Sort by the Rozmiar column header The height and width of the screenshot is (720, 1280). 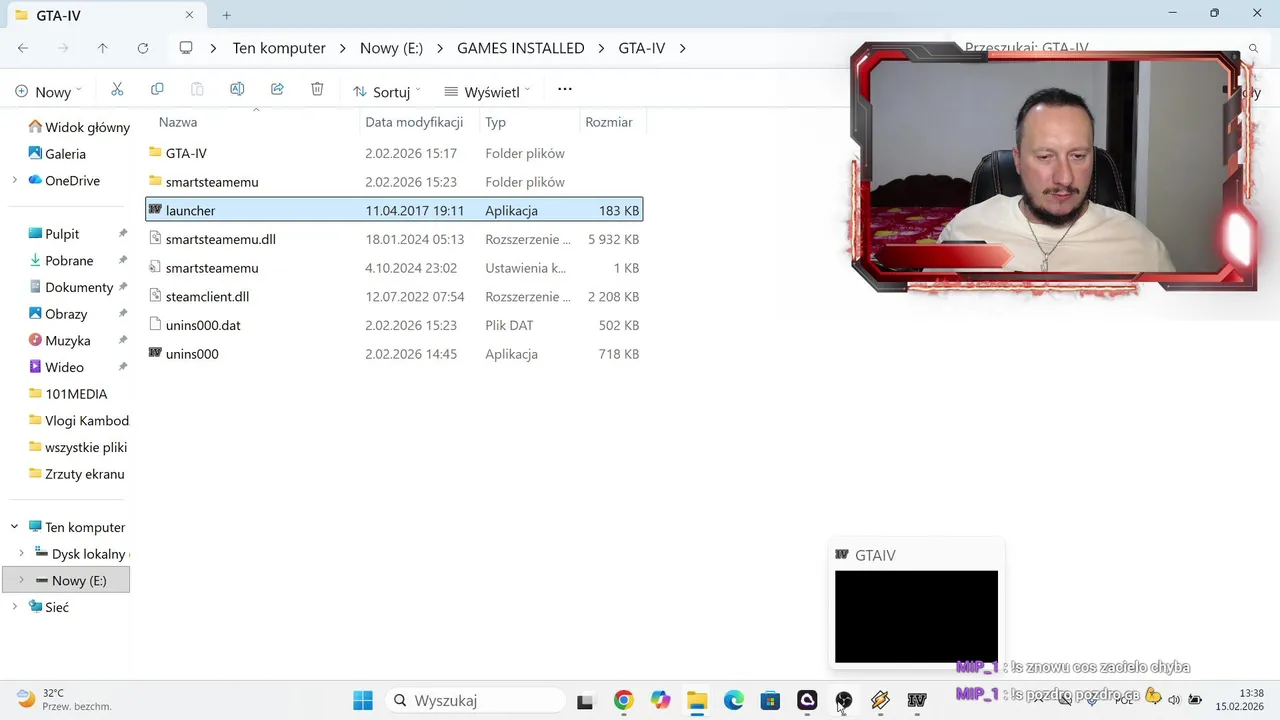point(609,122)
